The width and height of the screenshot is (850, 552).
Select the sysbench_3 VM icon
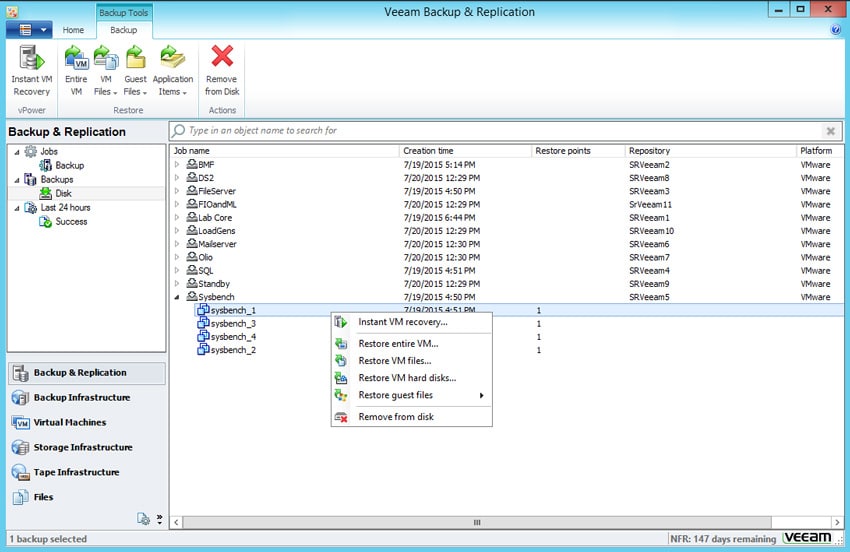pyautogui.click(x=203, y=323)
